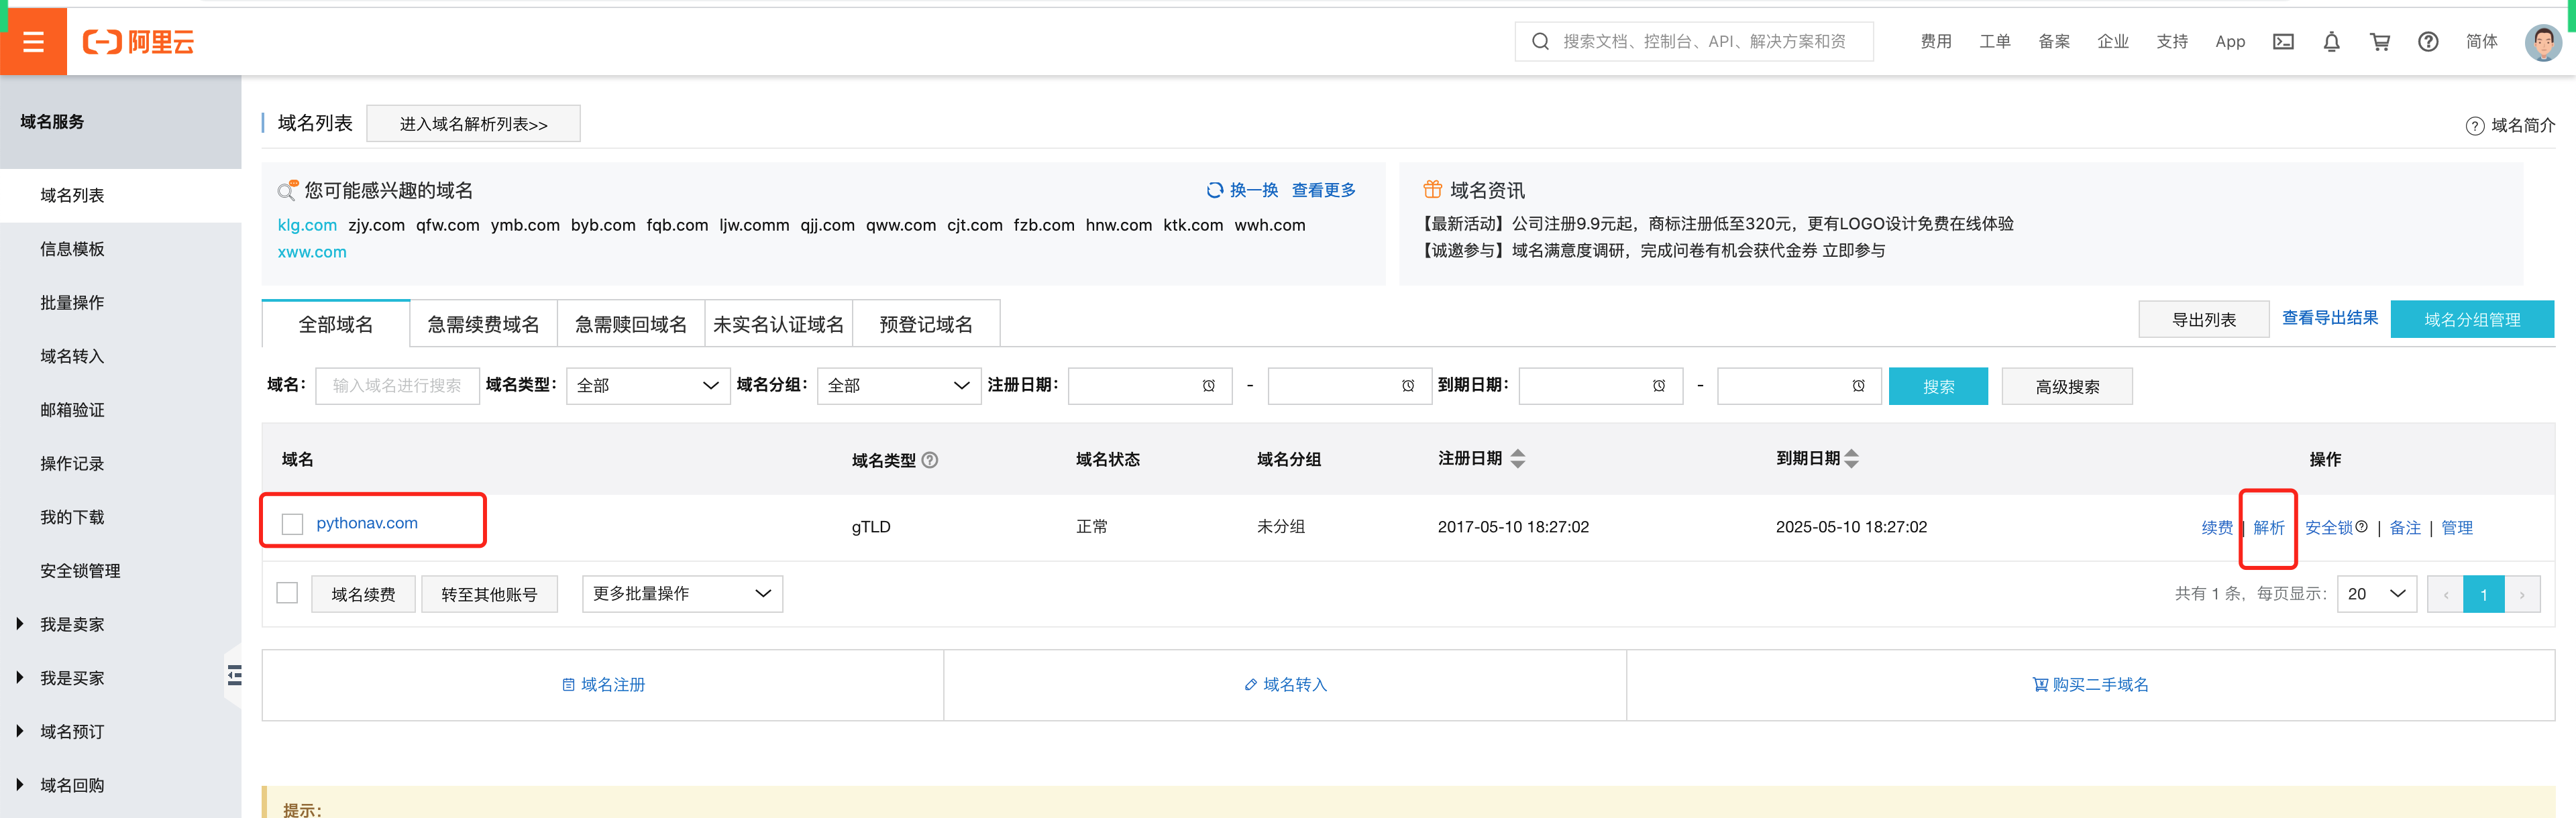Expand 我是卖家 in the sidebar
The height and width of the screenshot is (818, 2576).
[71, 624]
